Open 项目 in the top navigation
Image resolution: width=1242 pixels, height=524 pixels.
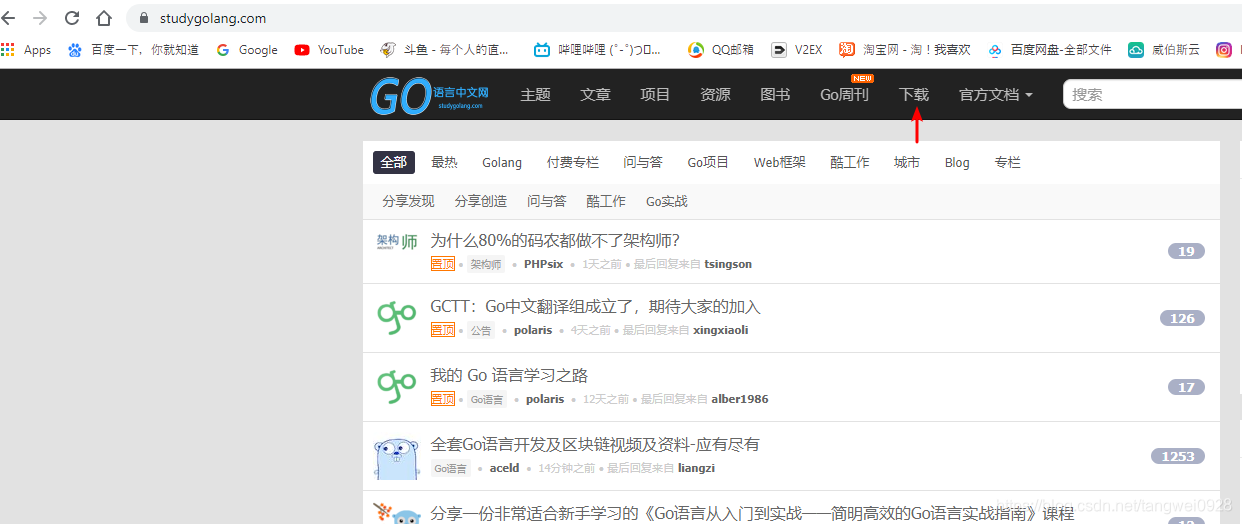pos(655,94)
